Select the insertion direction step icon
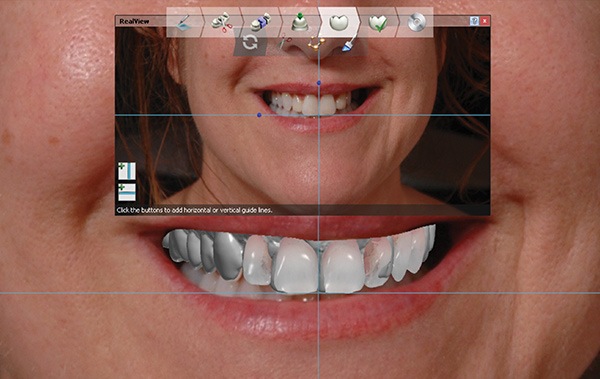The height and width of the screenshot is (379, 600). (300, 22)
